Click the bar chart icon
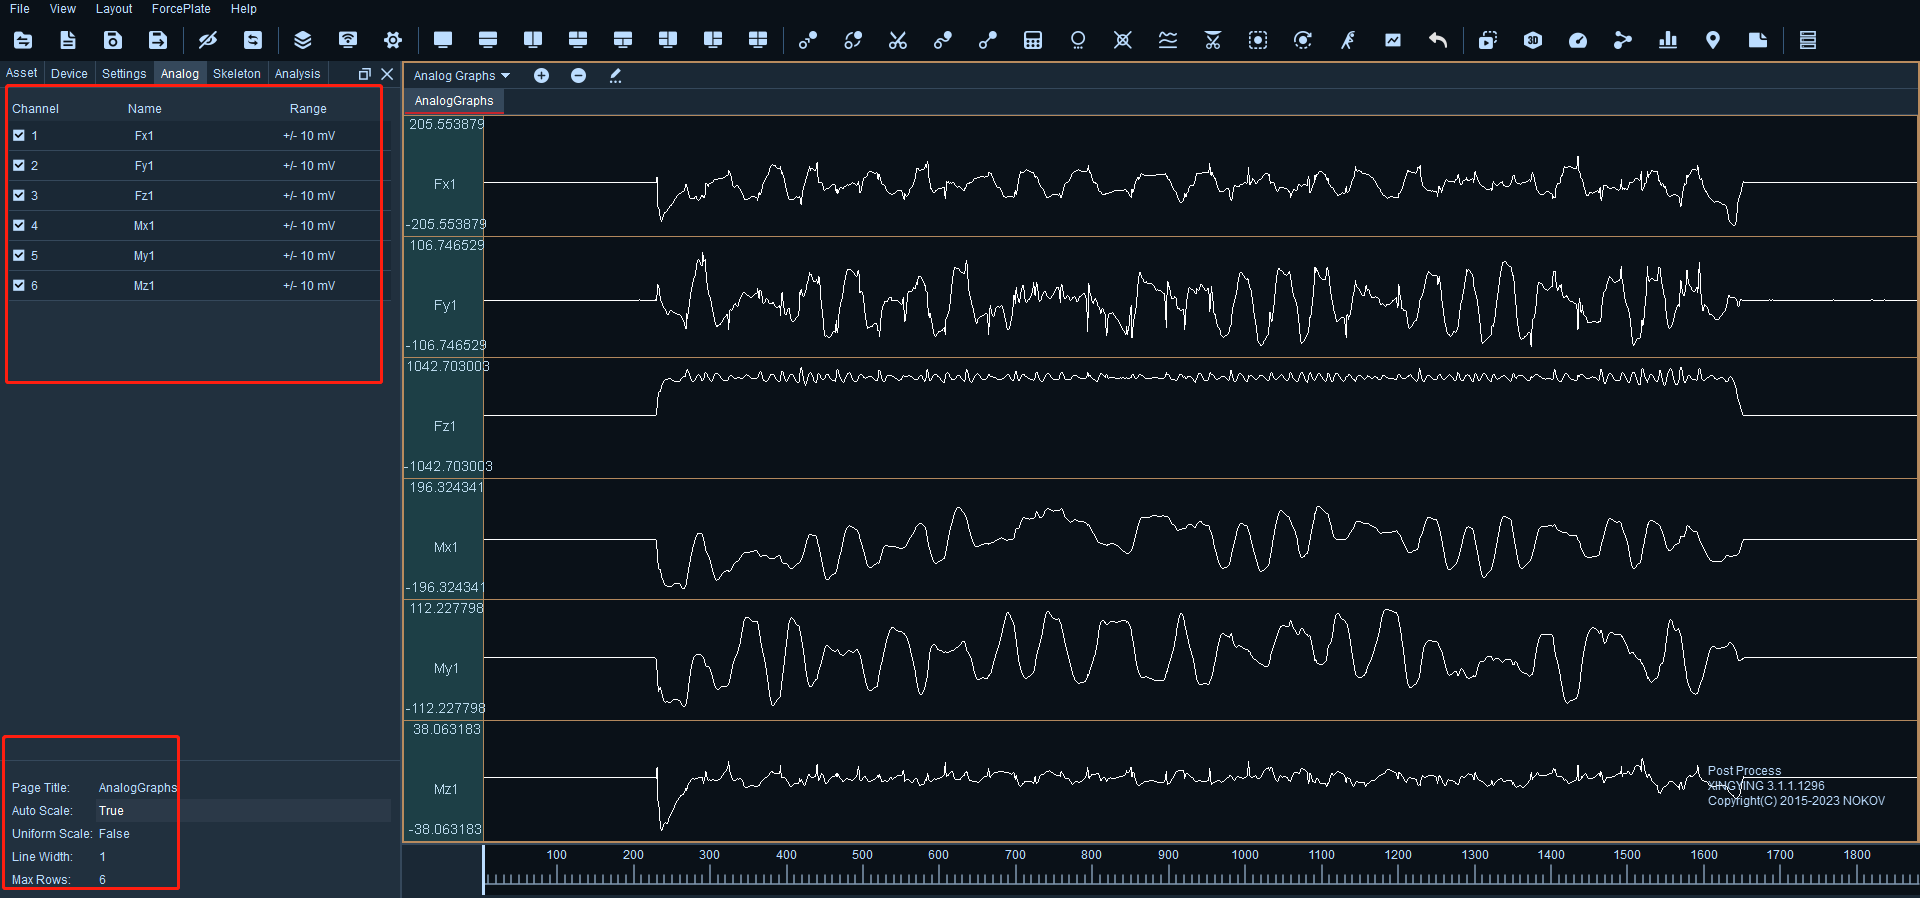This screenshot has height=898, width=1920. 1668,40
